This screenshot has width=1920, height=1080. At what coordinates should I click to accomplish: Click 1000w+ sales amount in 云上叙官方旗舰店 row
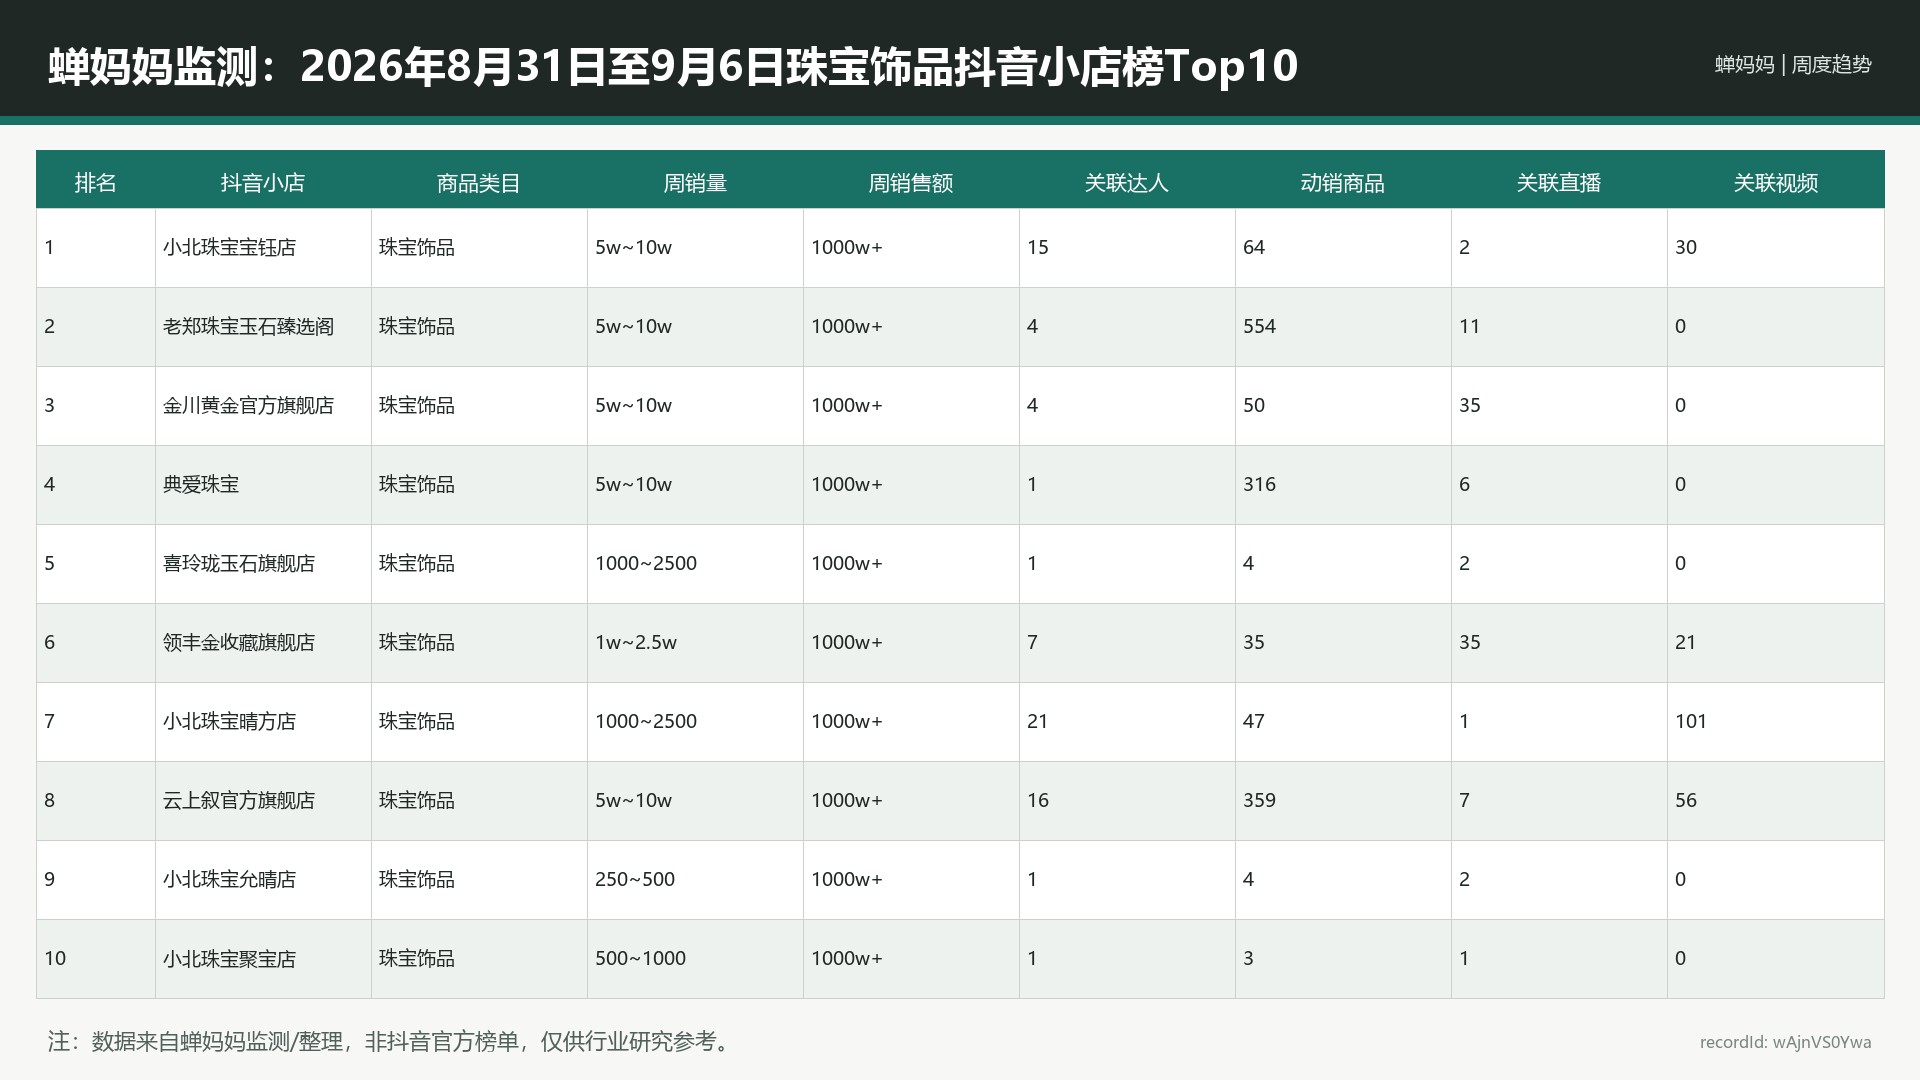pyautogui.click(x=847, y=800)
